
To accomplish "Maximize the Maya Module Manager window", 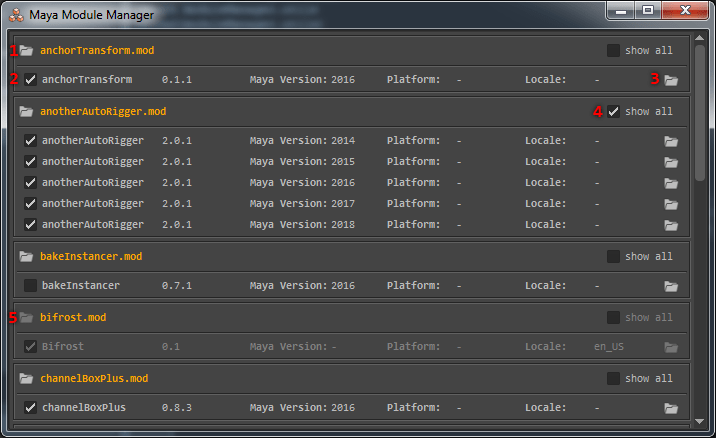I will [648, 11].
